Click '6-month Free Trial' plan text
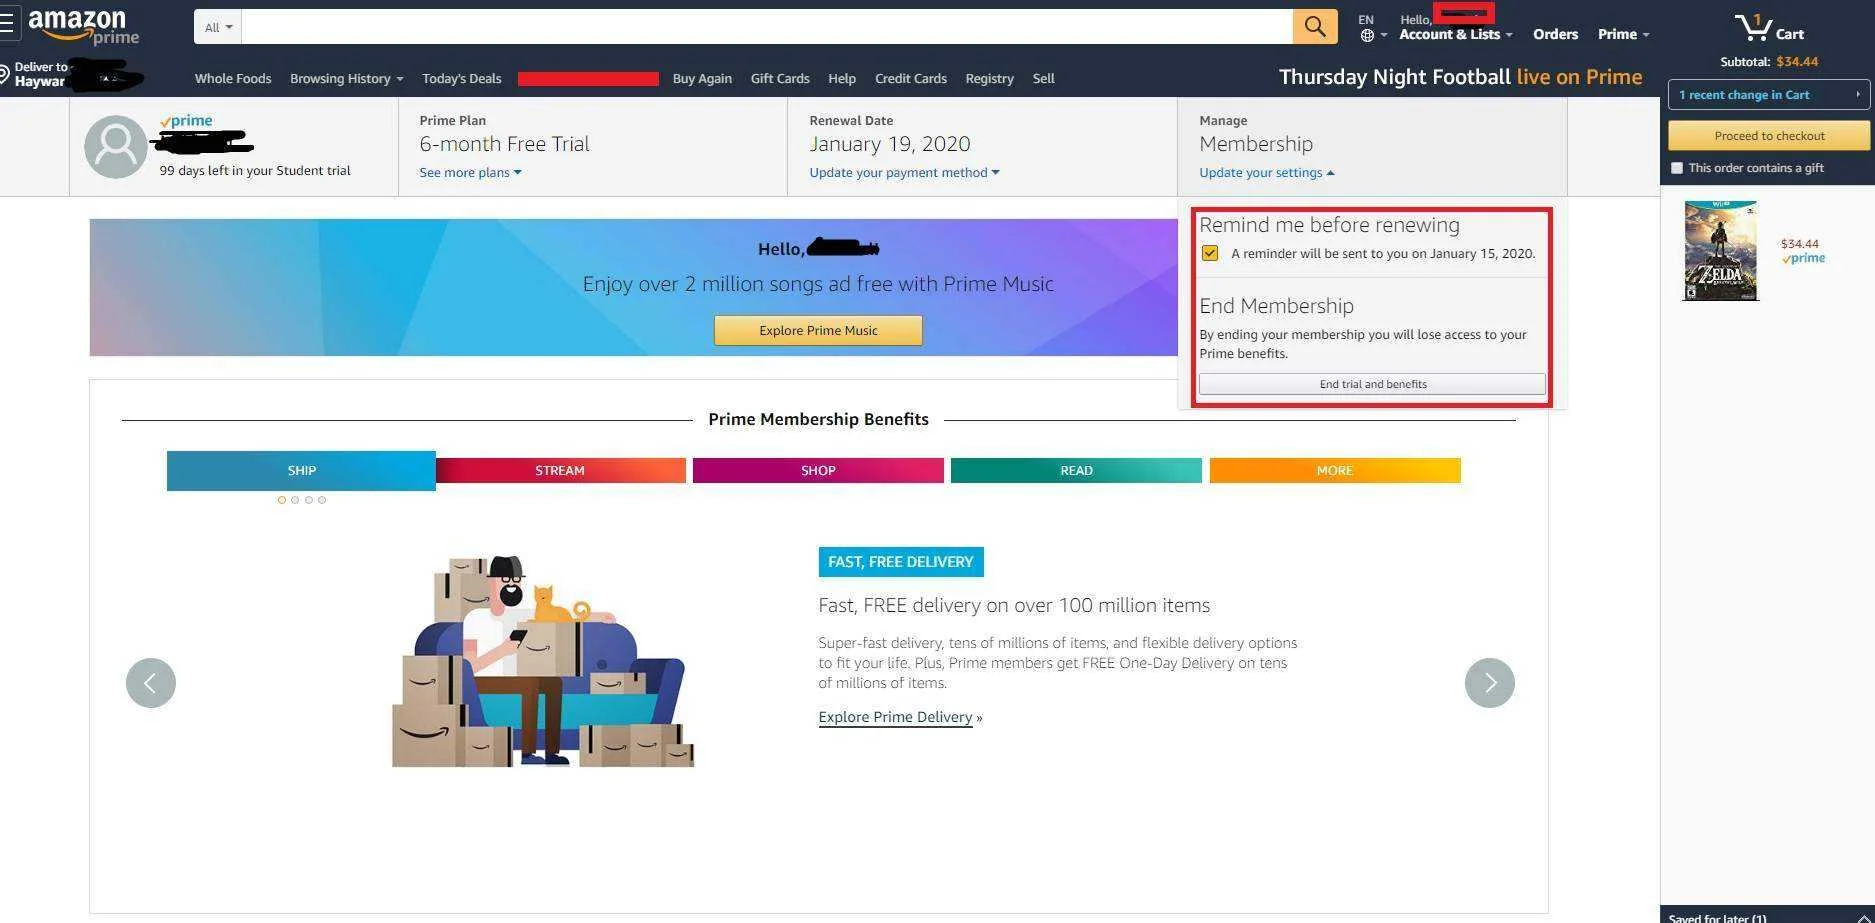 coord(504,144)
